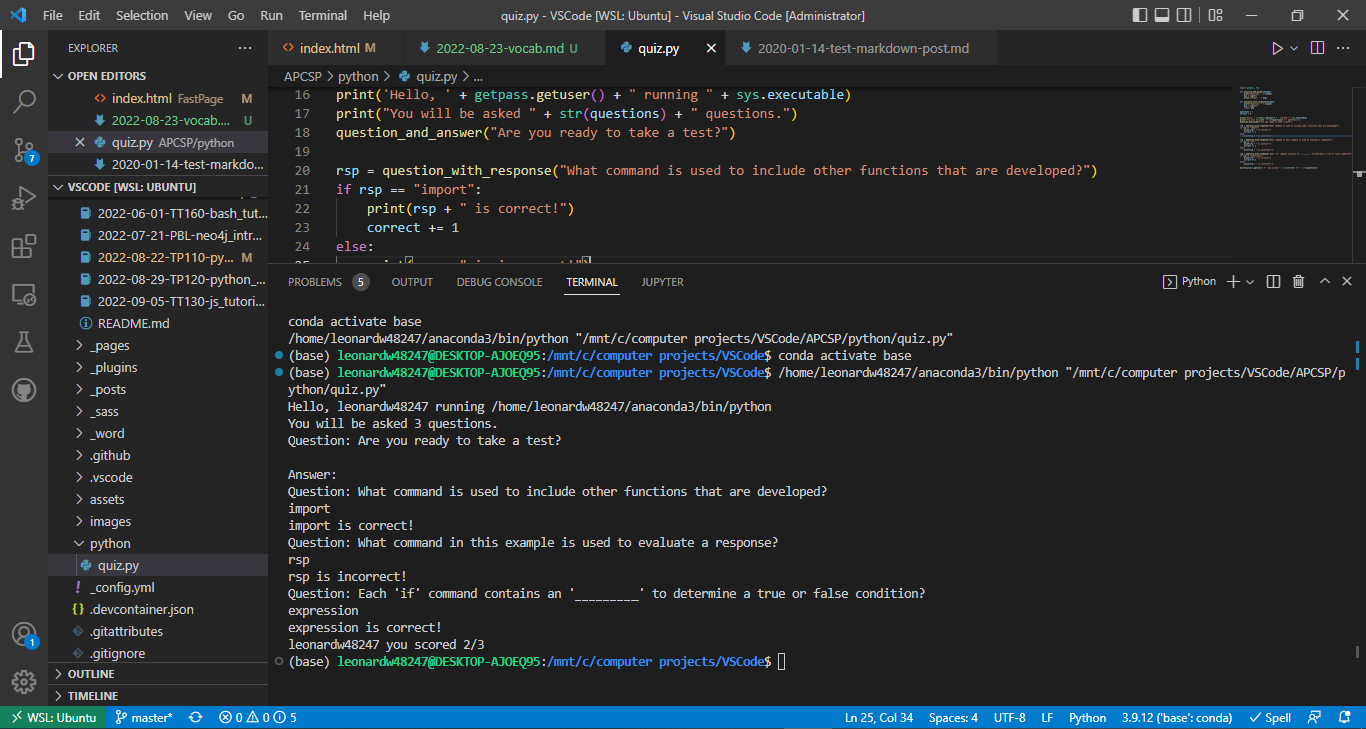The width and height of the screenshot is (1366, 729).
Task: Open the GitHub icon in activity bar
Action: [x=24, y=390]
